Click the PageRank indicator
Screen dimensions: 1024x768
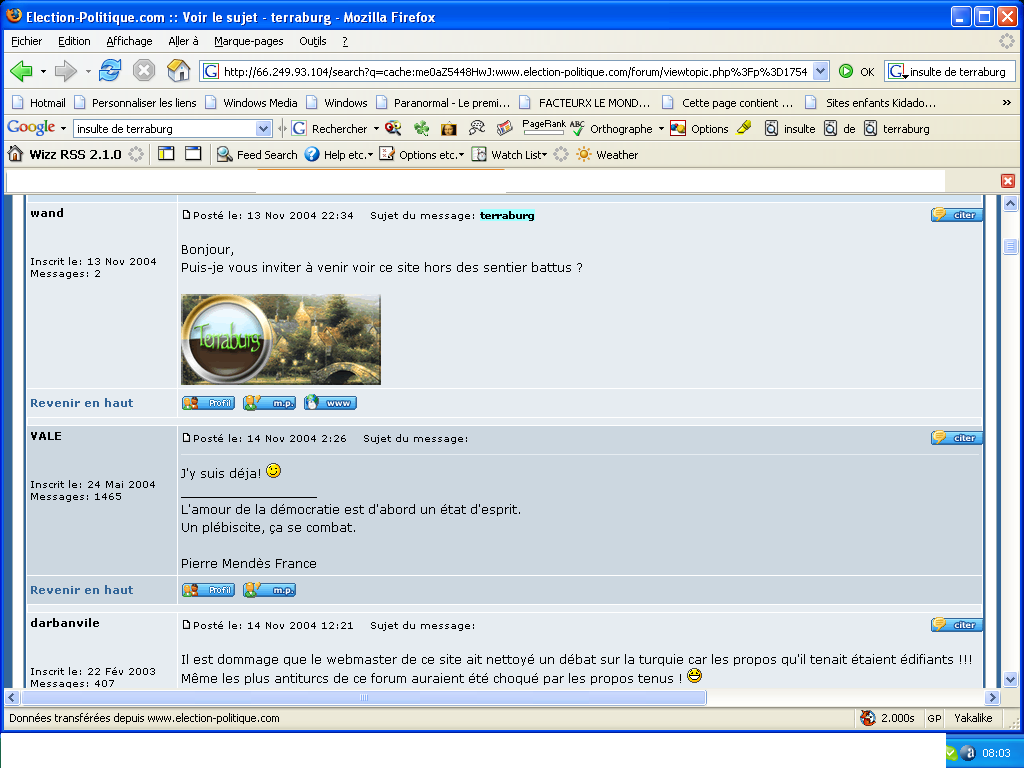click(x=543, y=127)
